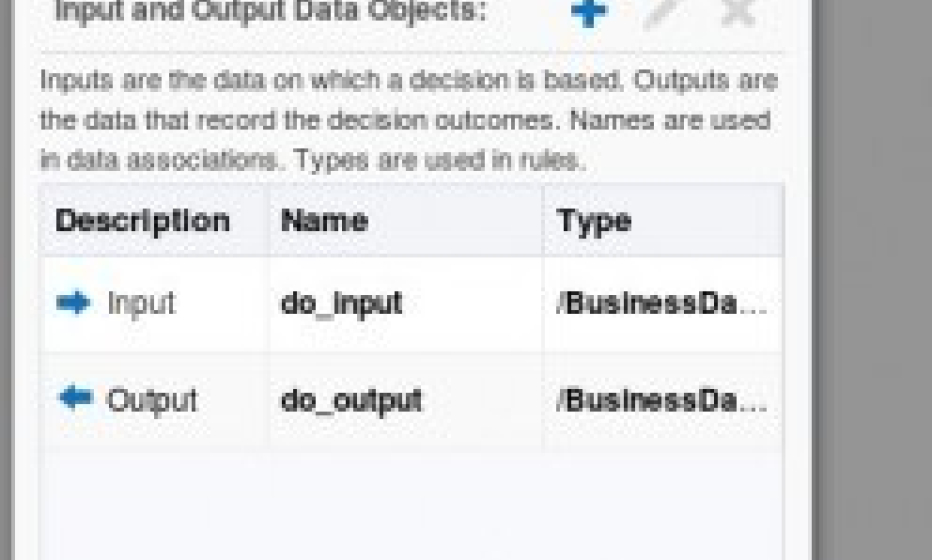Click the Output description label
Image resolution: width=932 pixels, height=560 pixels.
[152, 399]
